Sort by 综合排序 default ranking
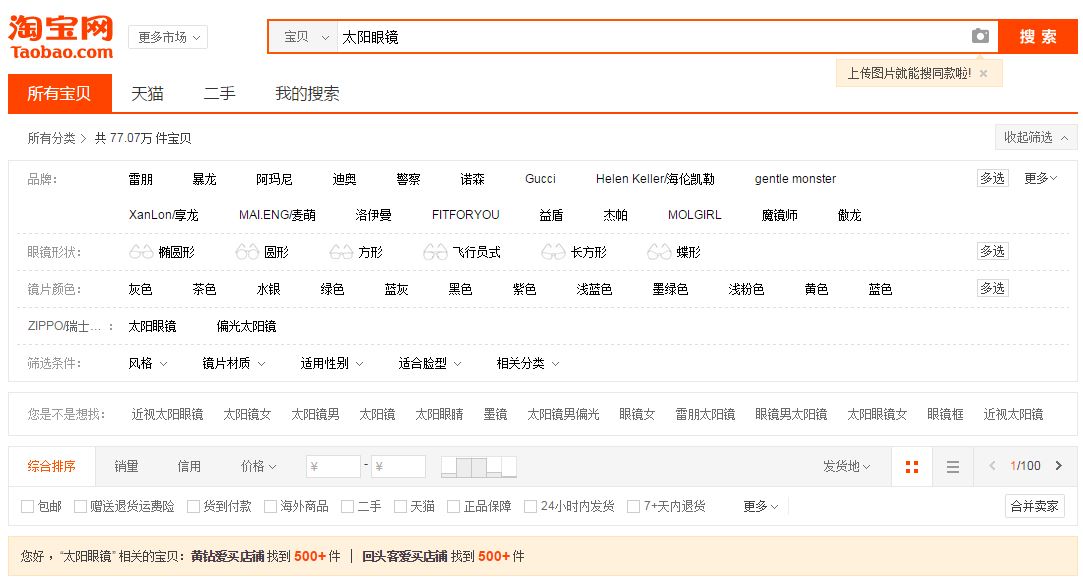 (51, 467)
